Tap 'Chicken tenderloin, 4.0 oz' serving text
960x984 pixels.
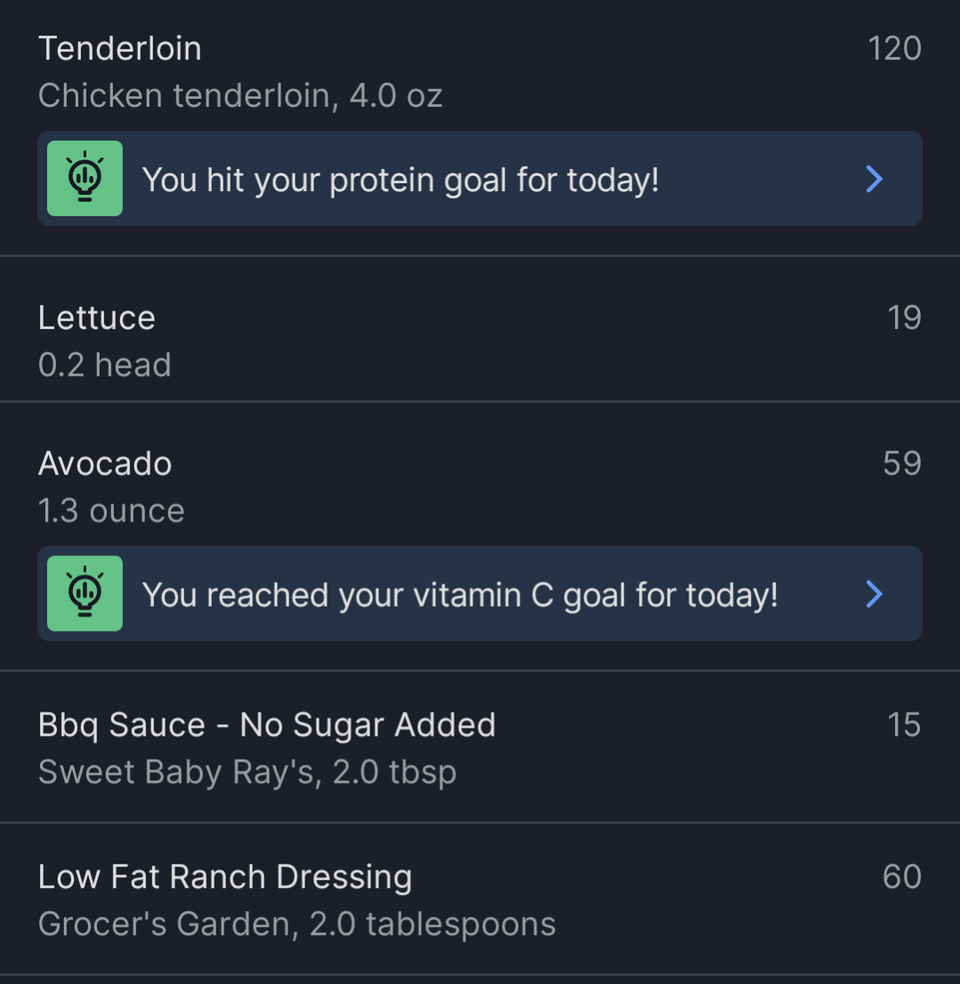(x=240, y=95)
